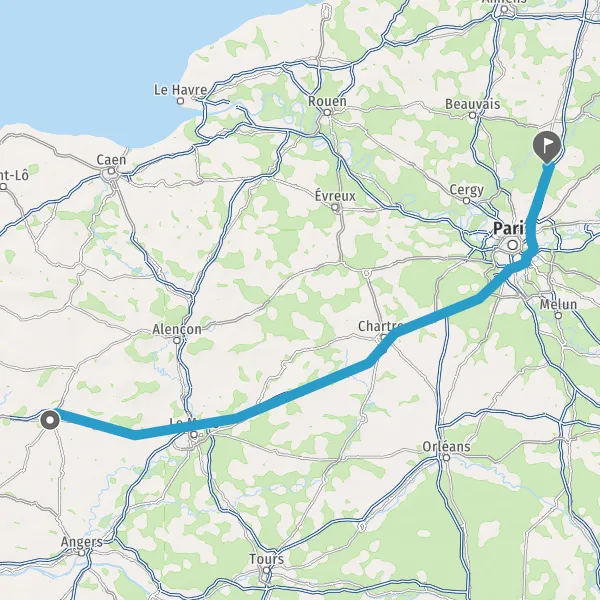
Task: Select the Rouen city marker
Action: tap(327, 112)
